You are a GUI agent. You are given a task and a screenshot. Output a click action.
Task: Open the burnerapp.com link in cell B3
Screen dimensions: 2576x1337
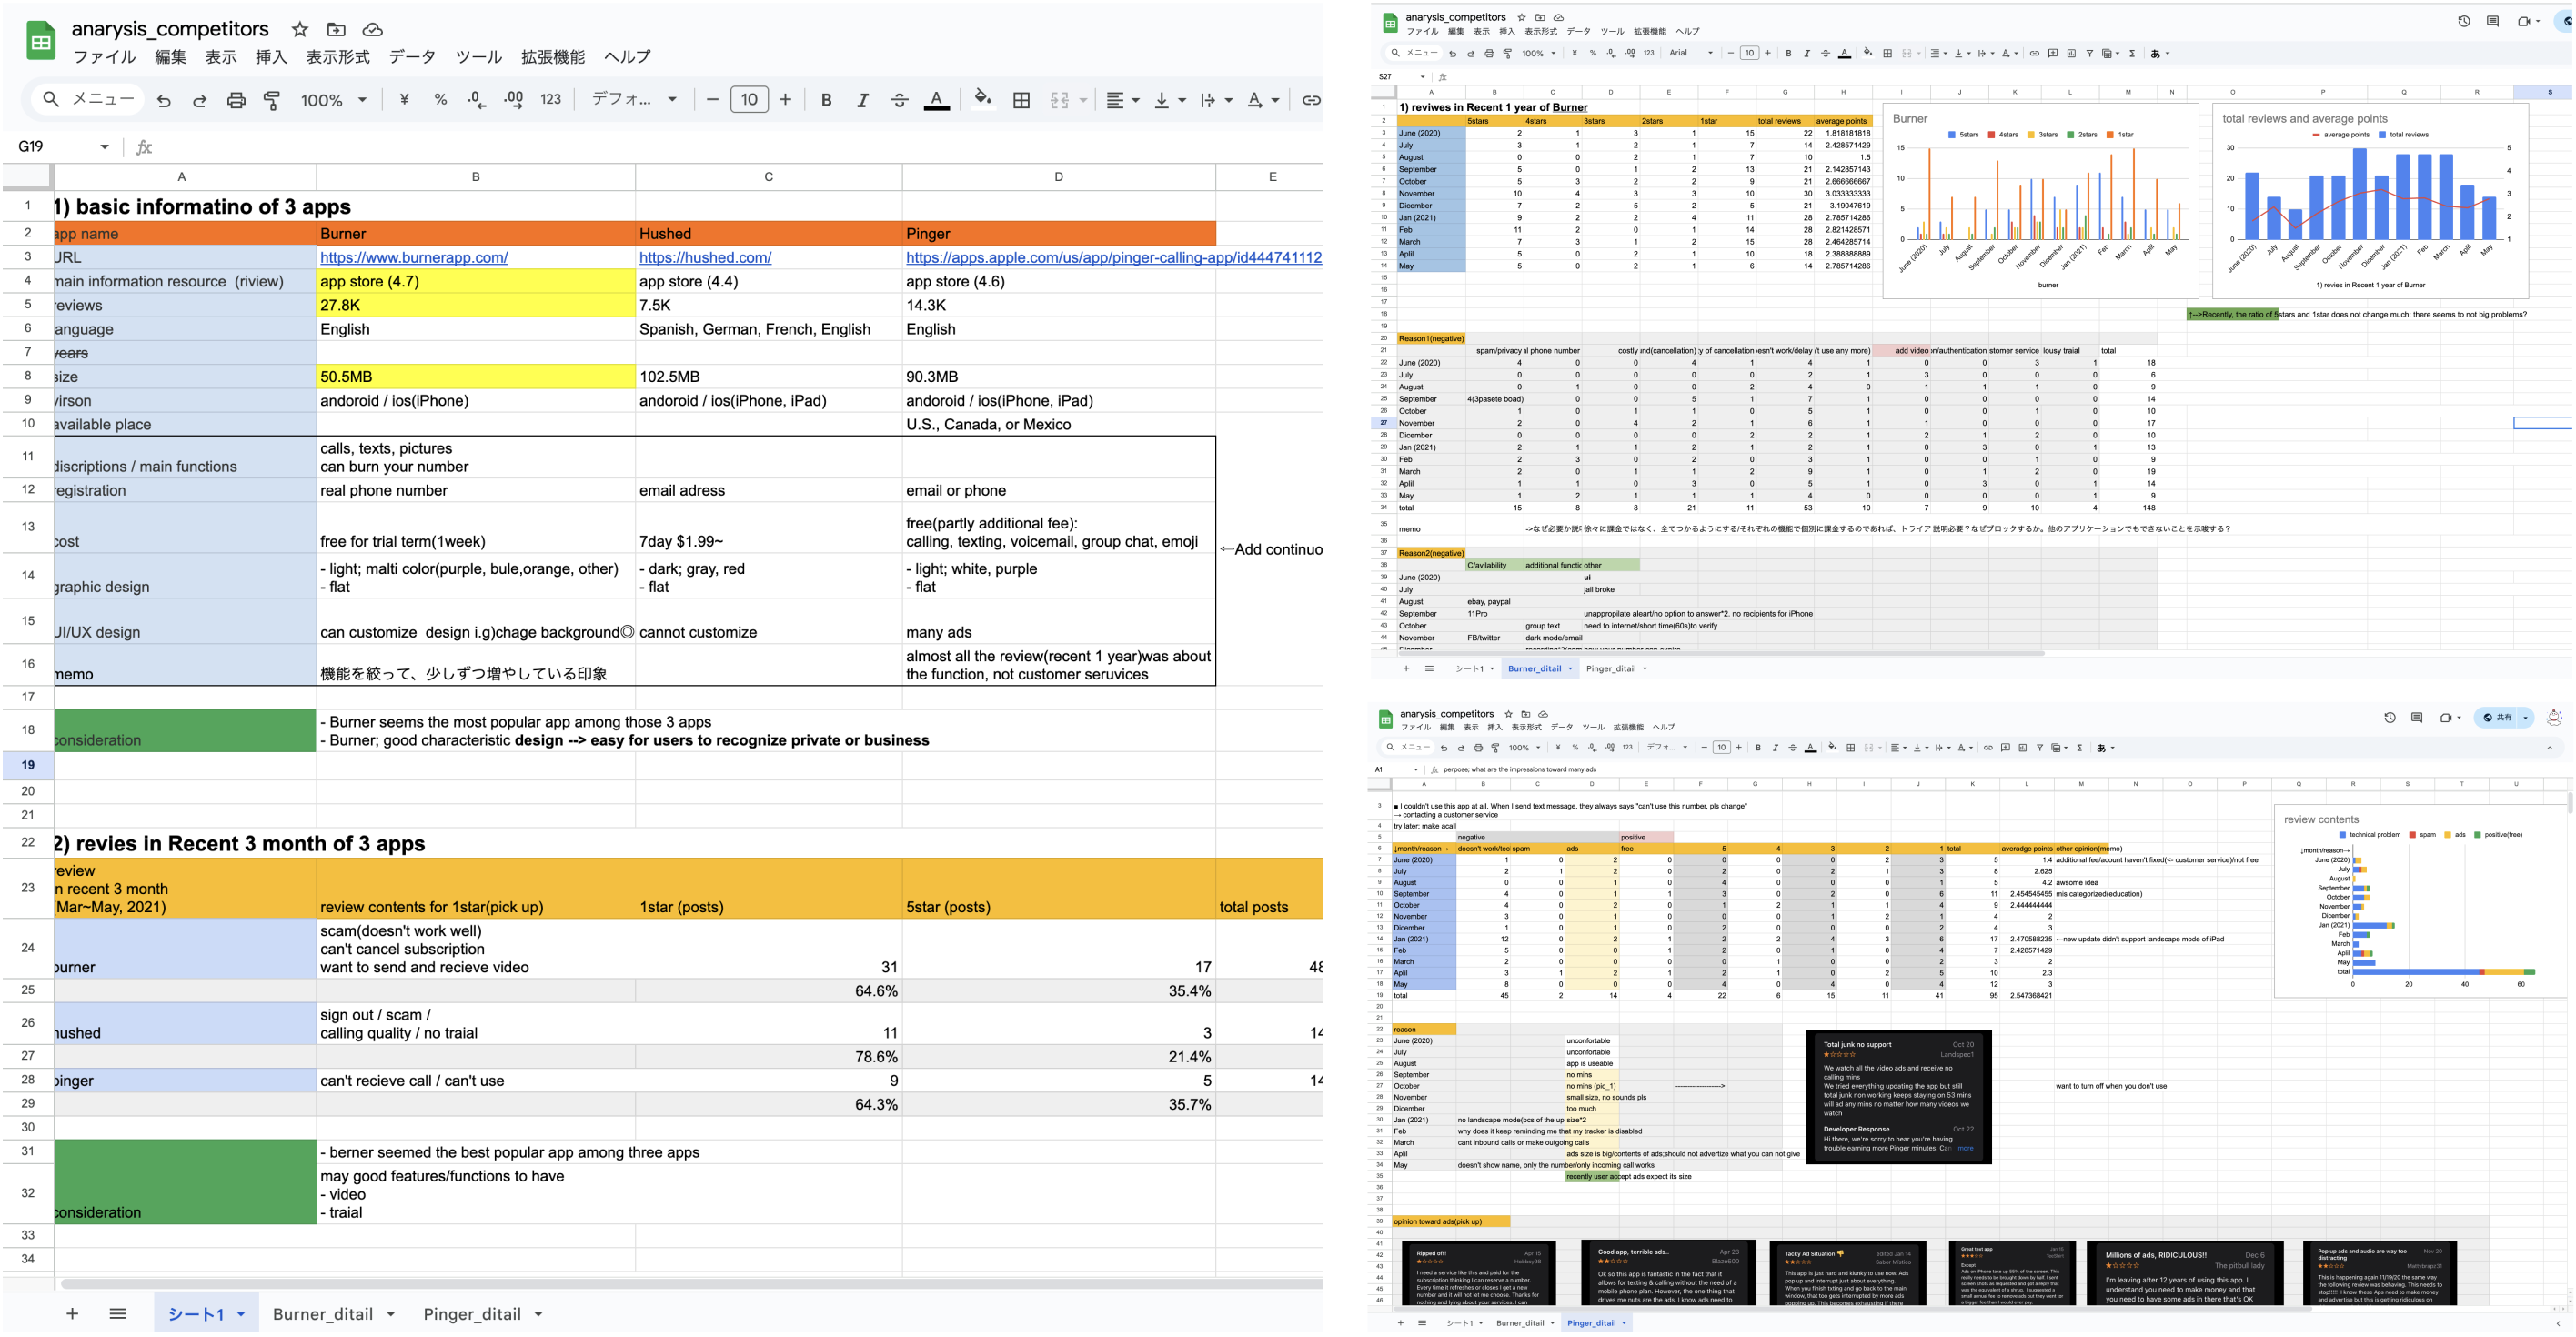pyautogui.click(x=414, y=258)
